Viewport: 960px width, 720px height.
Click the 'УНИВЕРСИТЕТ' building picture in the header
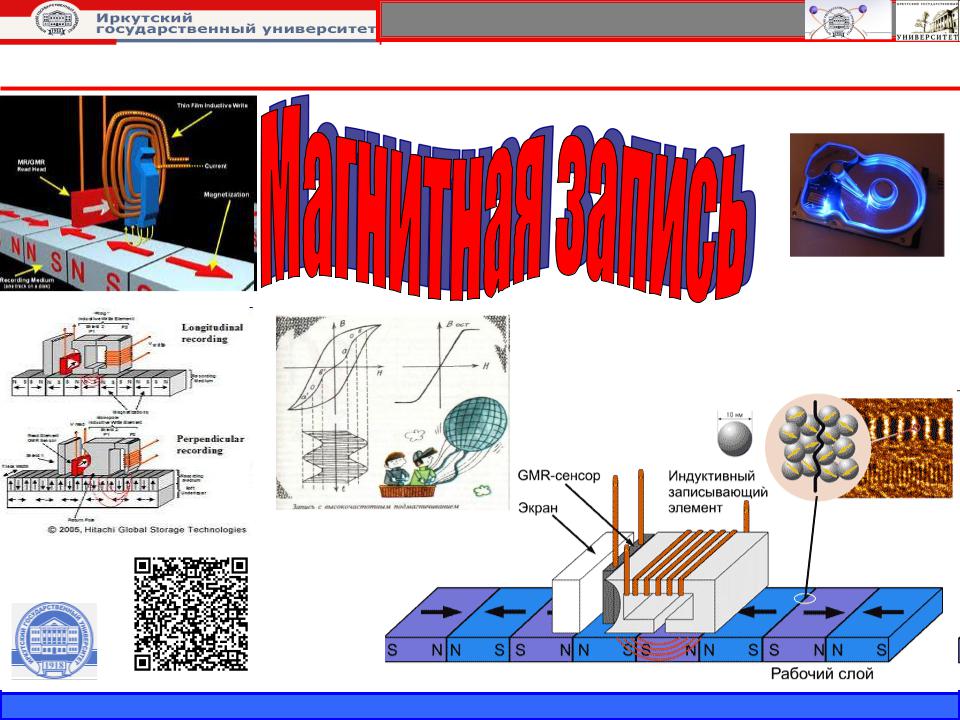927,21
